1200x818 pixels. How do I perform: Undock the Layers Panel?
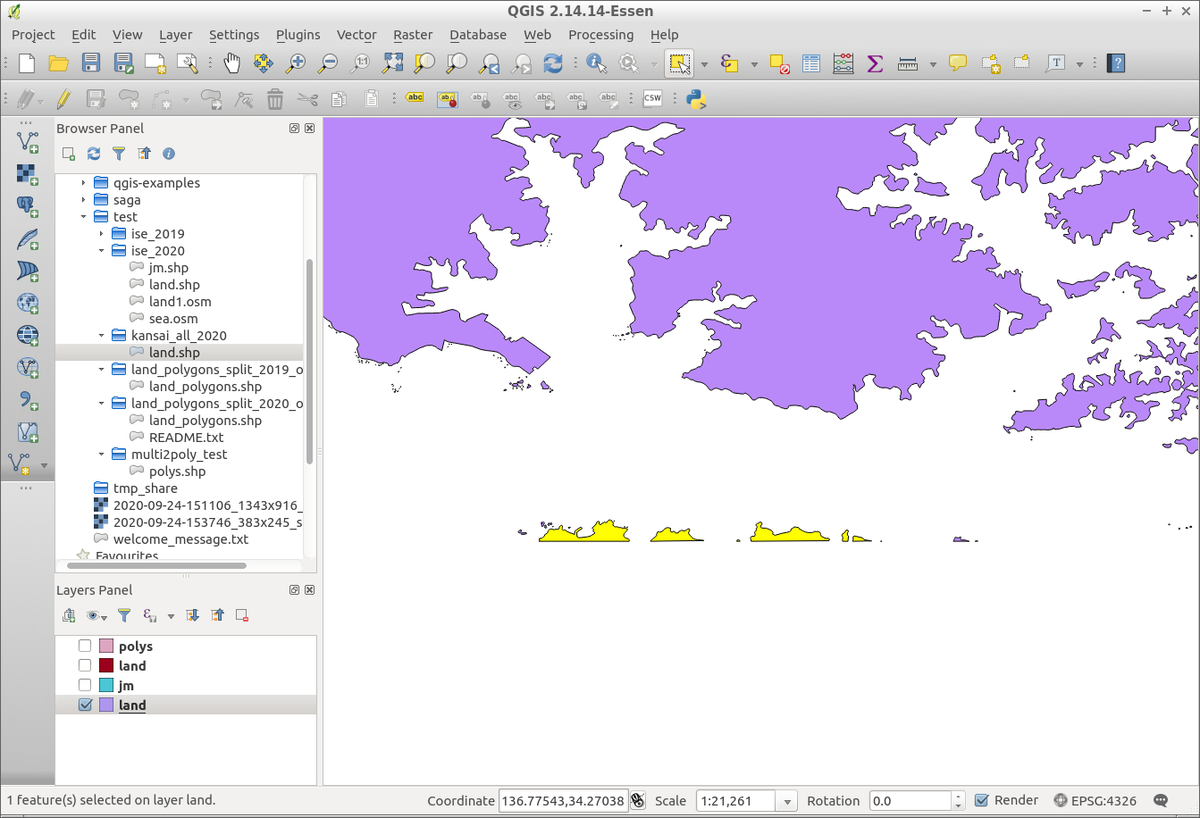point(295,591)
